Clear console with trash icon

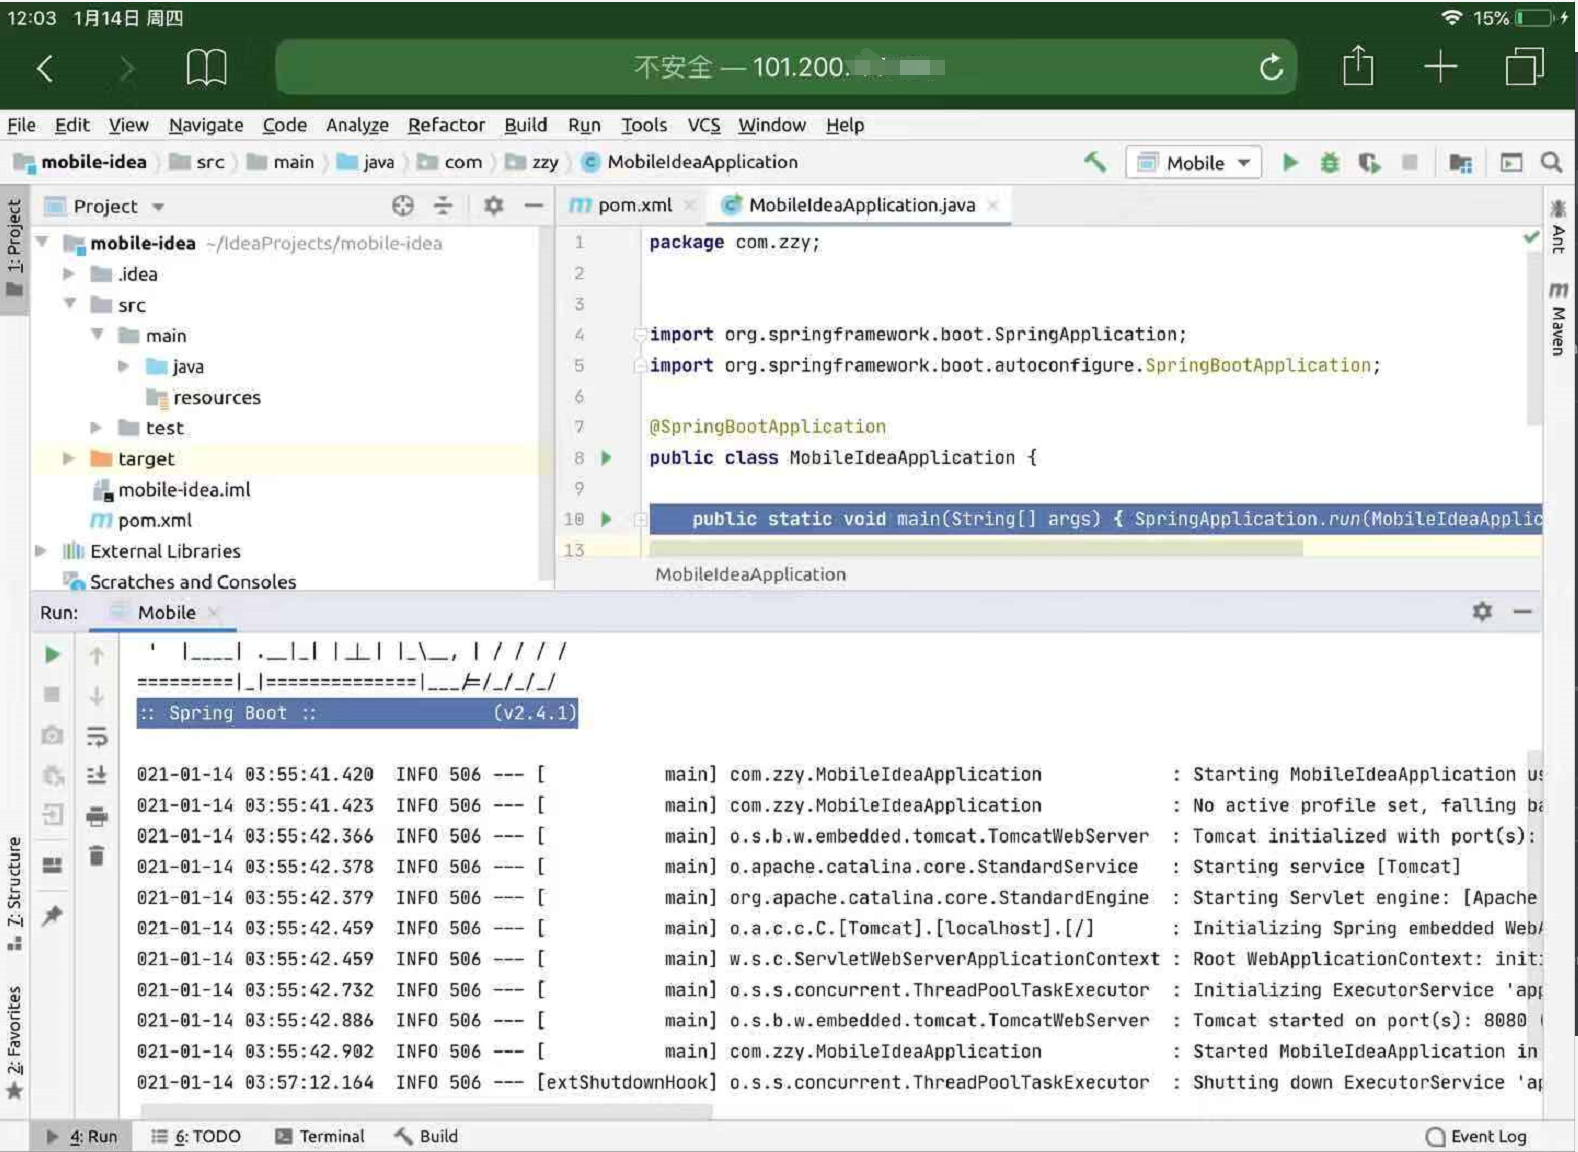point(96,856)
